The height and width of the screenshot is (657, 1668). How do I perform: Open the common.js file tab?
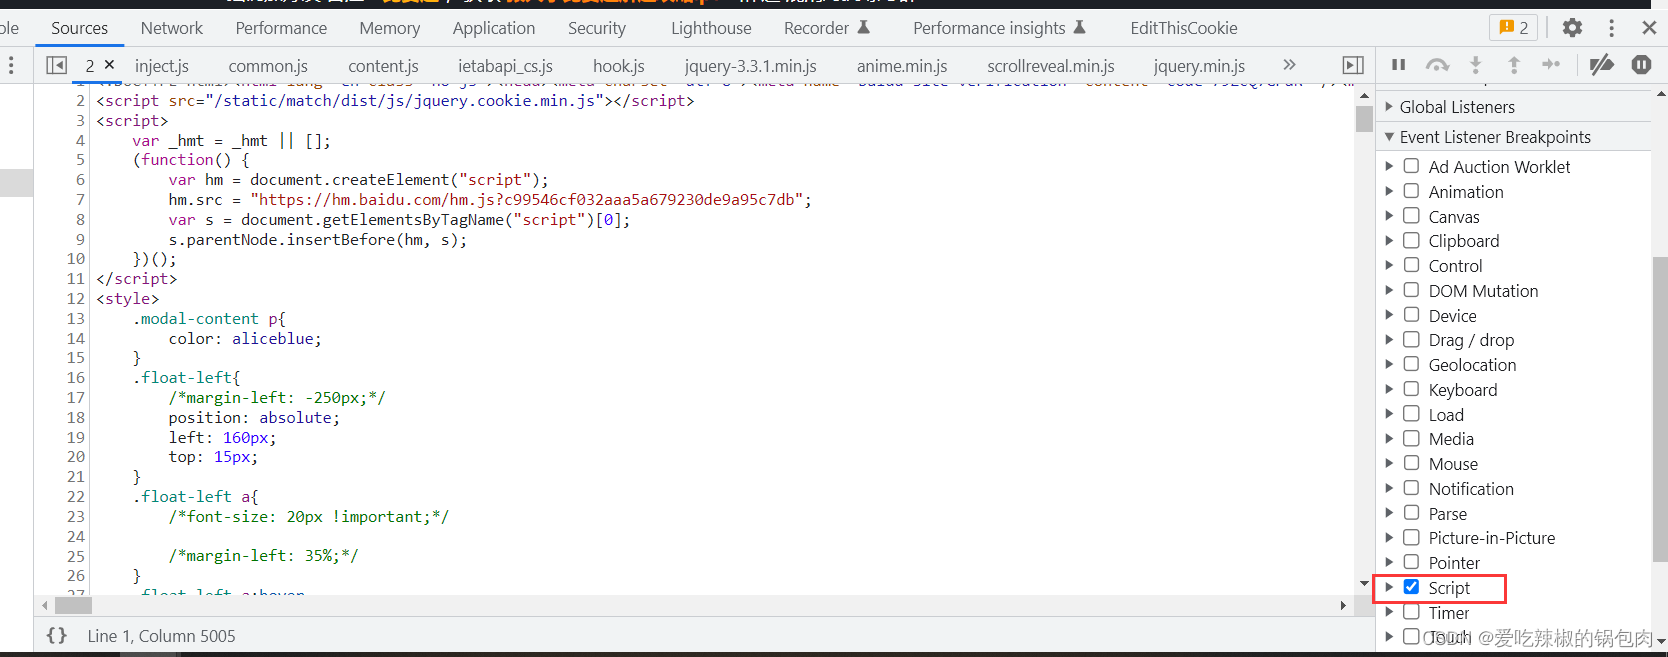point(268,65)
